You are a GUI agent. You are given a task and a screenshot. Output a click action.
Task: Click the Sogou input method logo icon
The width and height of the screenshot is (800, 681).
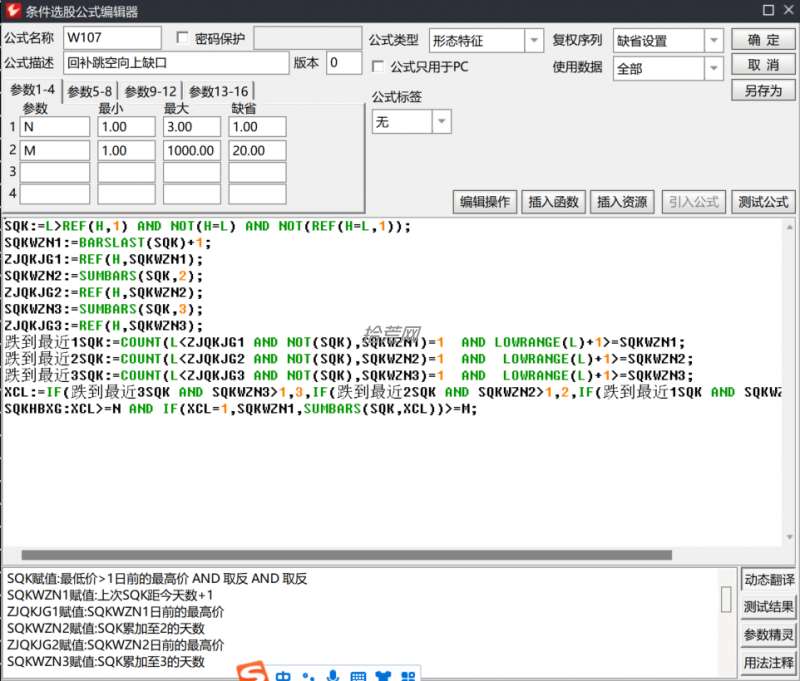pyautogui.click(x=252, y=671)
